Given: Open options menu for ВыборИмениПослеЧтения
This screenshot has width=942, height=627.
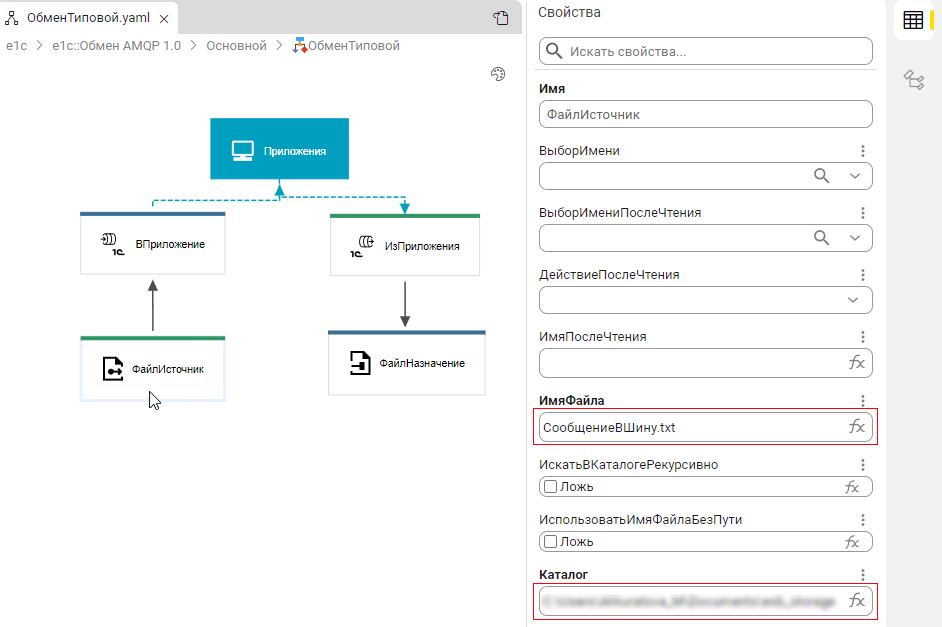Looking at the screenshot, I should (863, 213).
